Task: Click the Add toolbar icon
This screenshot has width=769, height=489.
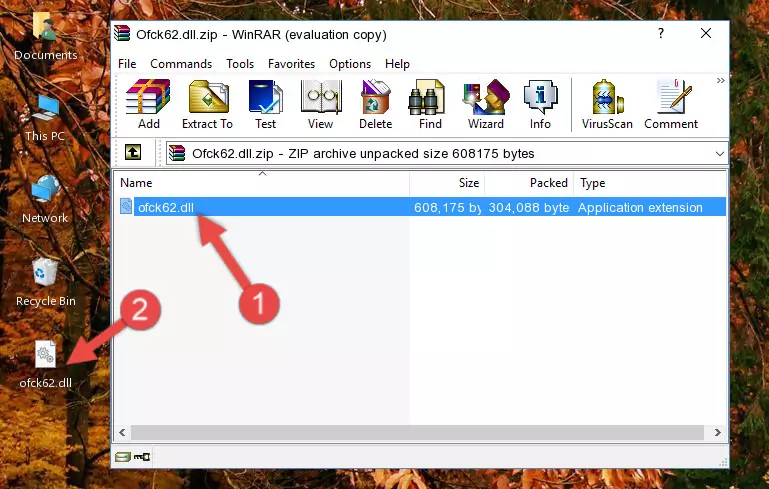Action: pyautogui.click(x=148, y=104)
